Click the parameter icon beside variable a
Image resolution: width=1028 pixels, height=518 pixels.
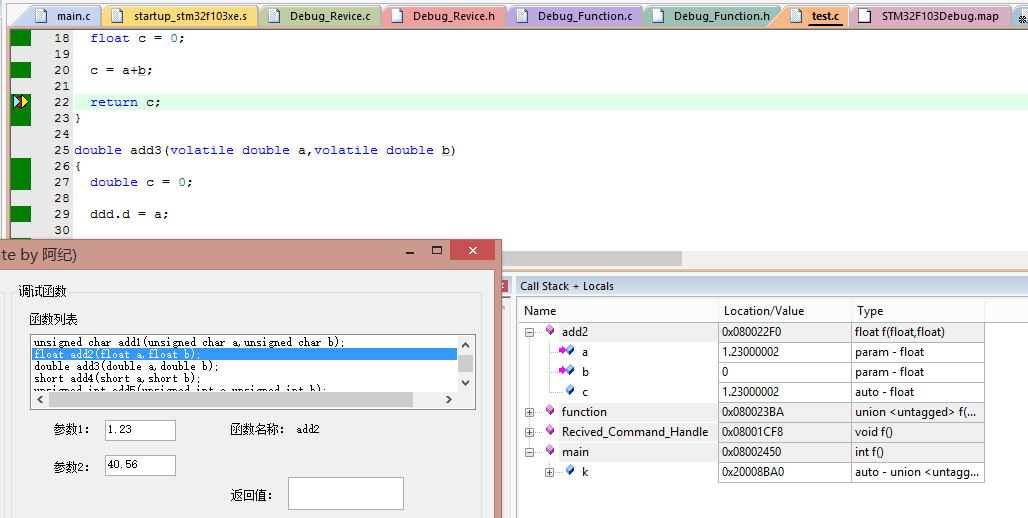coord(566,351)
